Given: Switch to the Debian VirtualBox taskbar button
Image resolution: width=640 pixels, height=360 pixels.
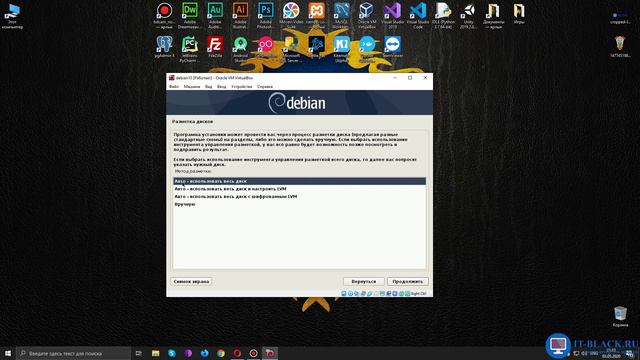Looking at the screenshot, I should click(x=270, y=353).
